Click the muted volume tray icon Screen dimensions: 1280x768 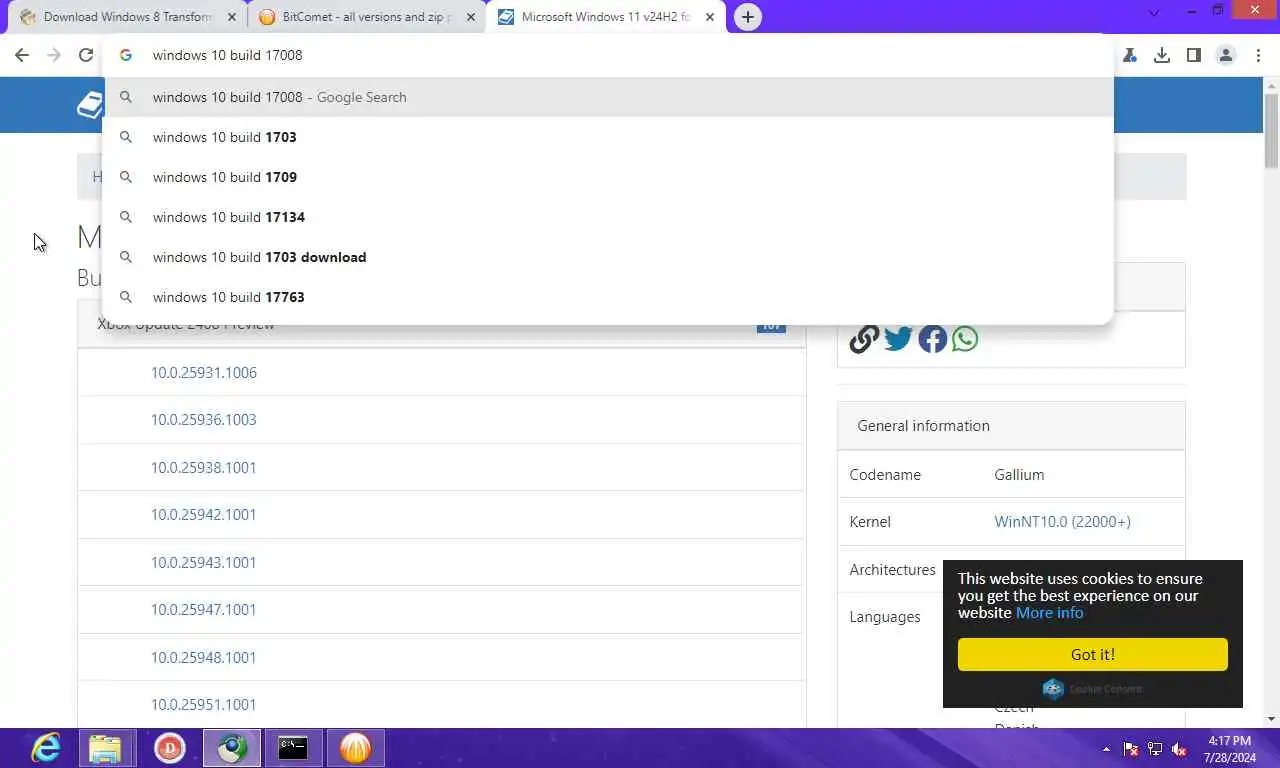1179,749
